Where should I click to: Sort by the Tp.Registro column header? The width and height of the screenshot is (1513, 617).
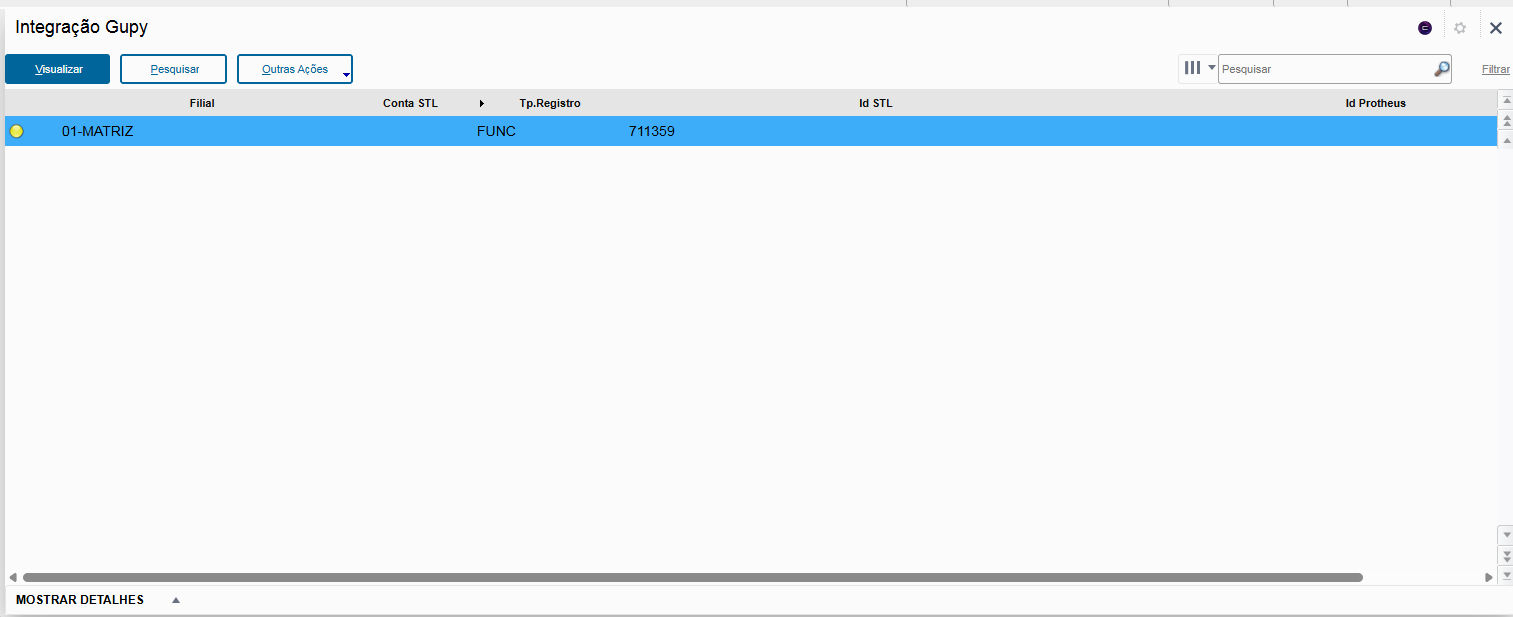[x=549, y=103]
